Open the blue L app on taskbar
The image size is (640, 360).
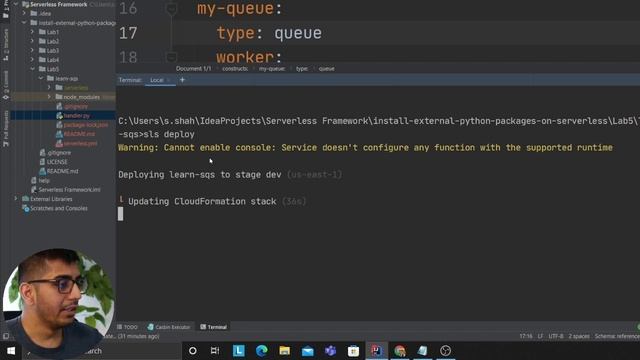click(239, 351)
